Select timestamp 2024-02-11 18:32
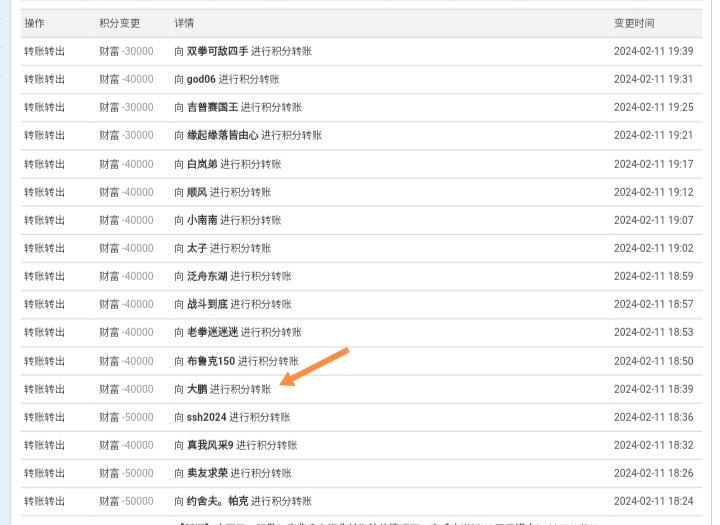Image resolution: width=720 pixels, height=525 pixels. click(653, 445)
